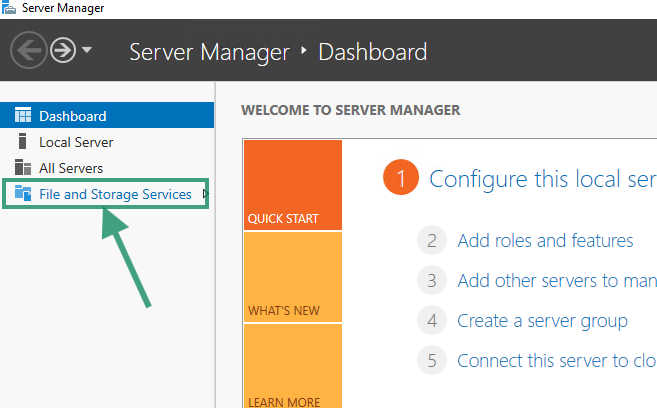Image resolution: width=657 pixels, height=408 pixels.
Task: Click the Back navigation arrow button
Action: tap(28, 50)
